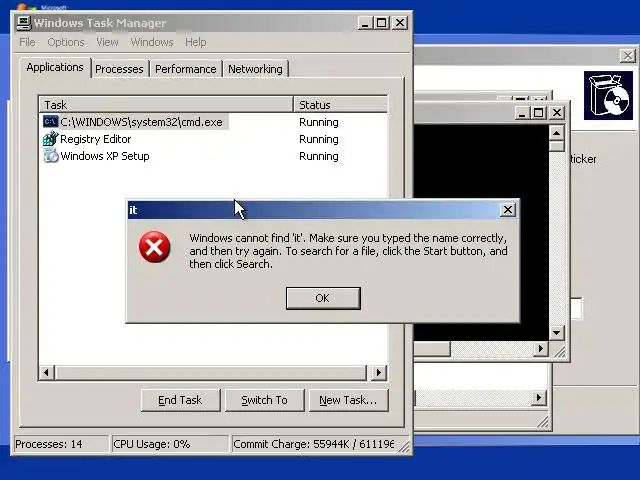This screenshot has height=480, width=640.
Task: Click the Processes: 14 status entry
Action: click(61, 444)
